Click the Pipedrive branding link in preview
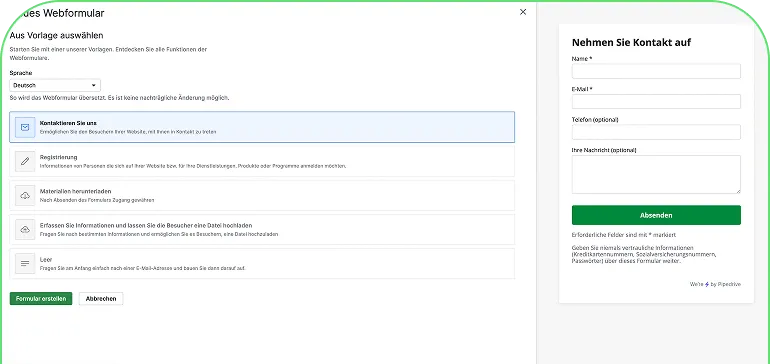 point(715,284)
